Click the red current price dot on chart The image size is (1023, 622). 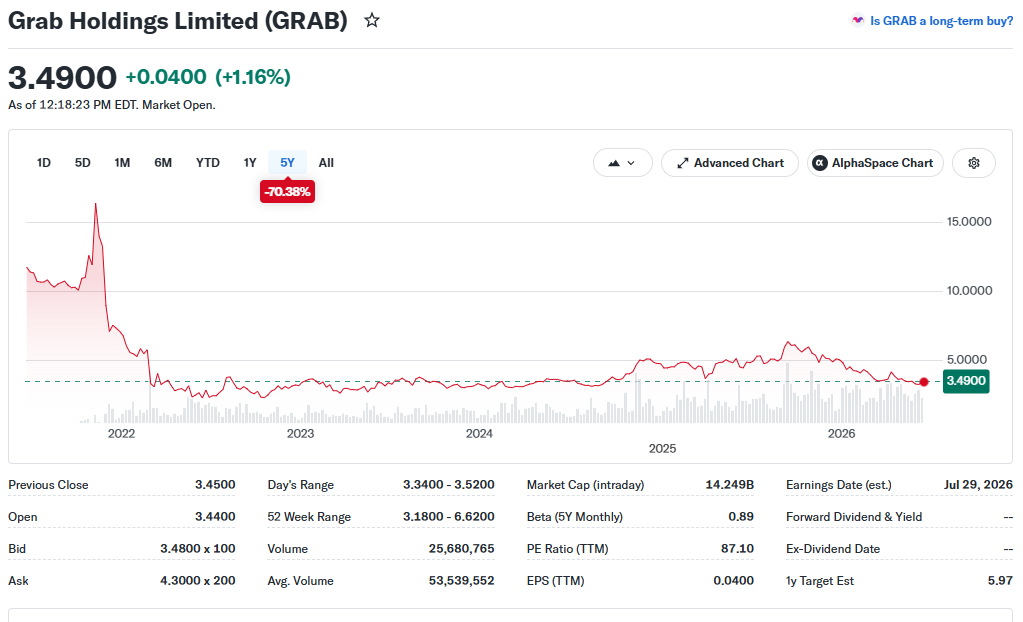coord(924,382)
